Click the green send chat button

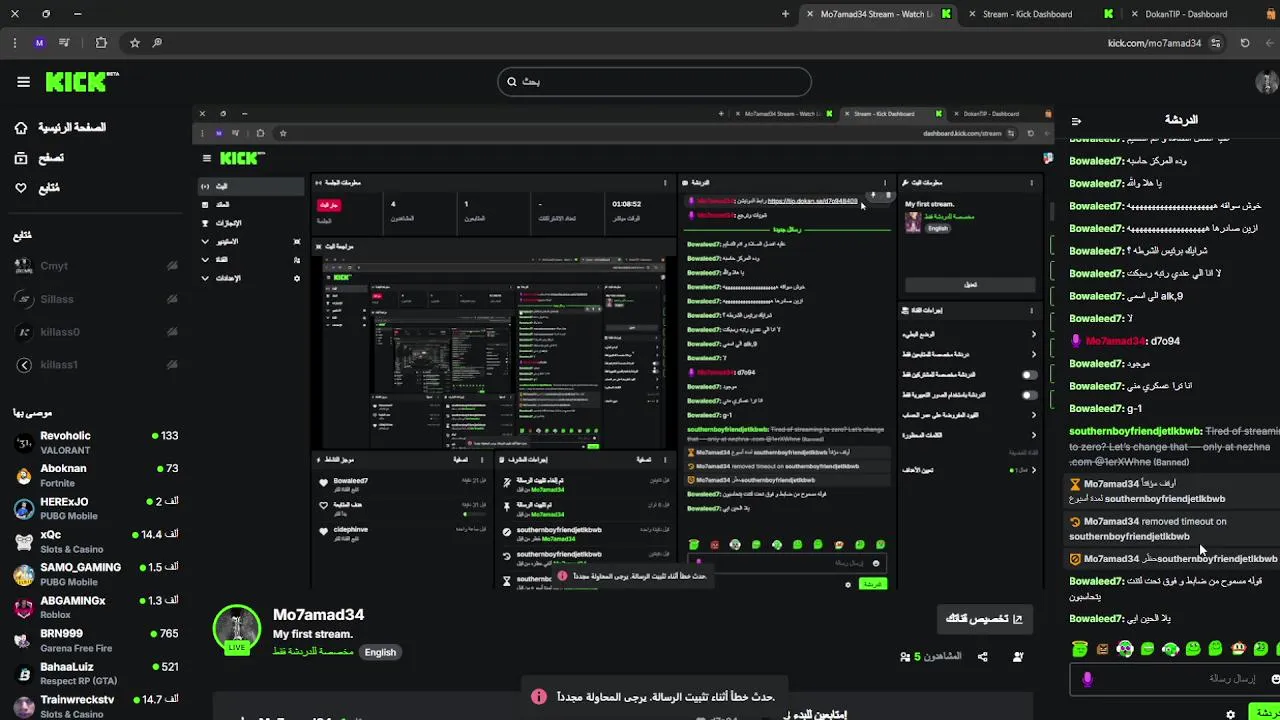[x=1265, y=713]
